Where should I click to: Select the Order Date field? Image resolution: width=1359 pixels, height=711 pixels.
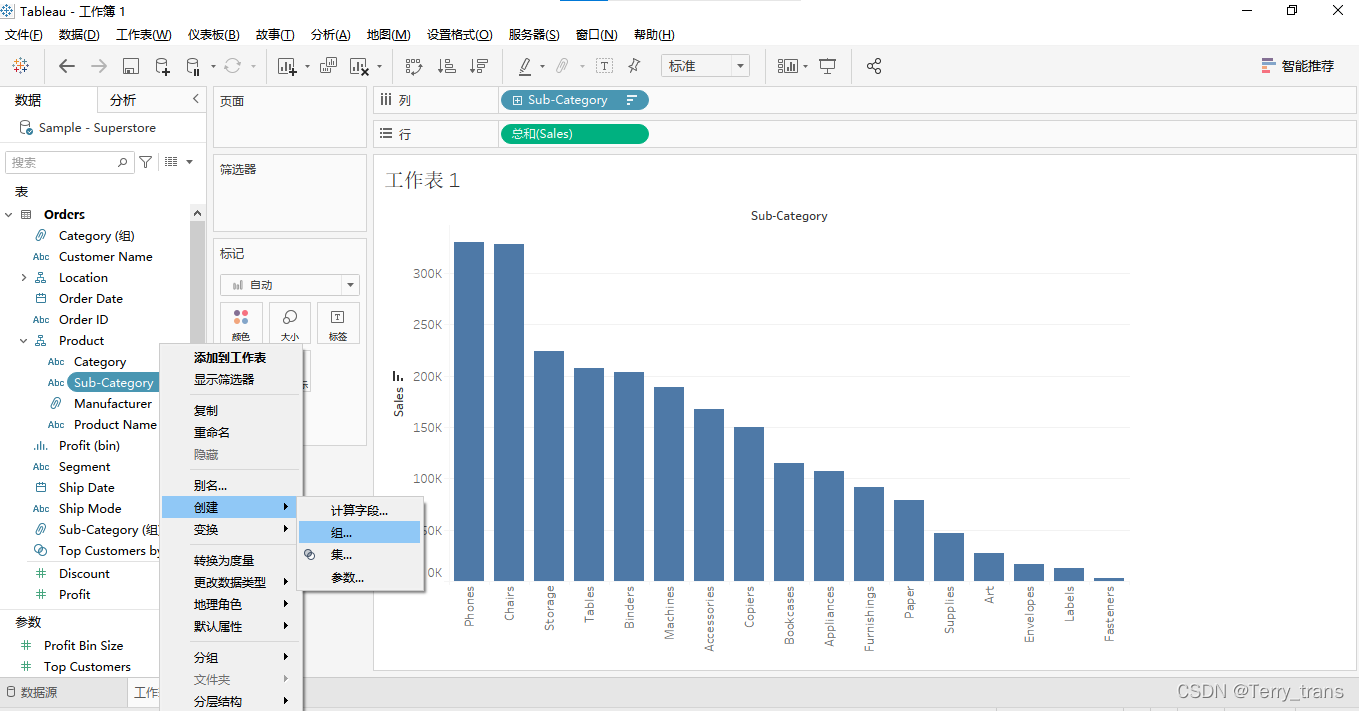[91, 299]
